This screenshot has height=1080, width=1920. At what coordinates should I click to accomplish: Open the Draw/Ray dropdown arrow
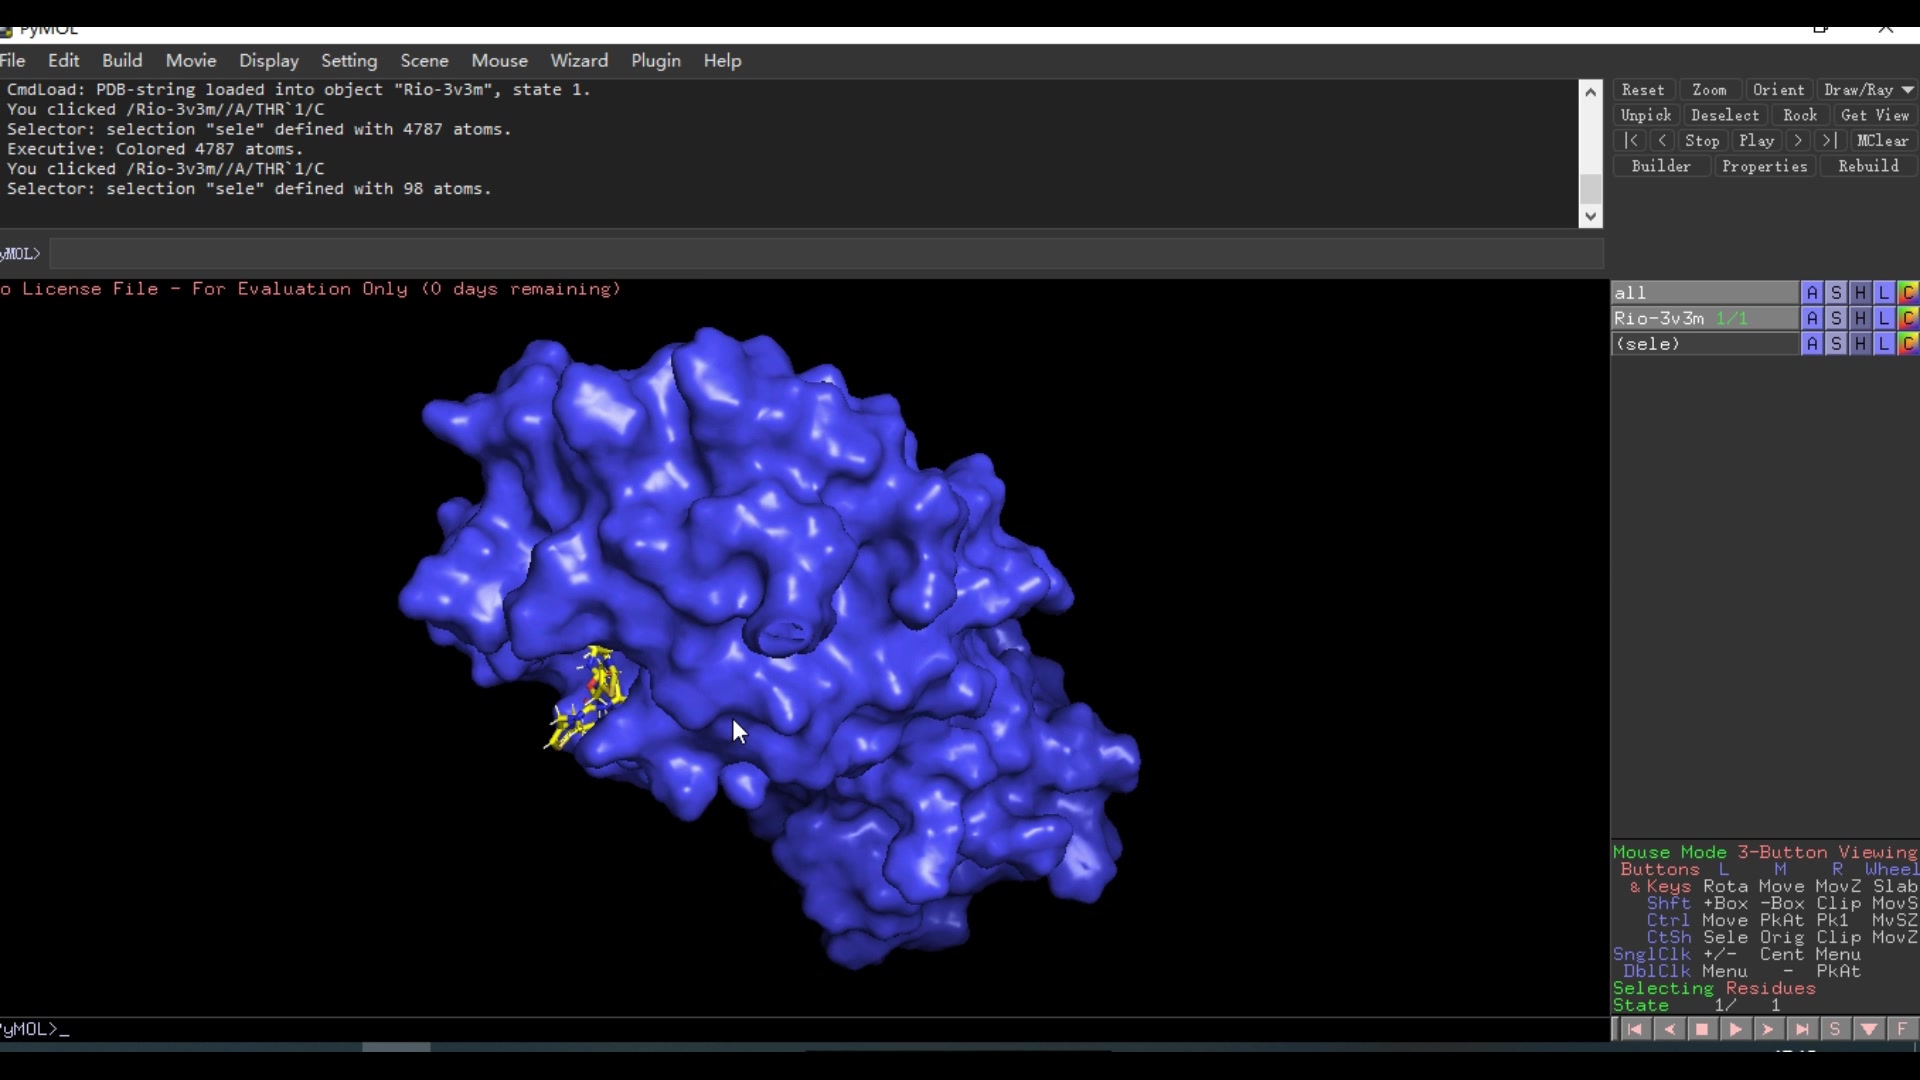(1908, 90)
